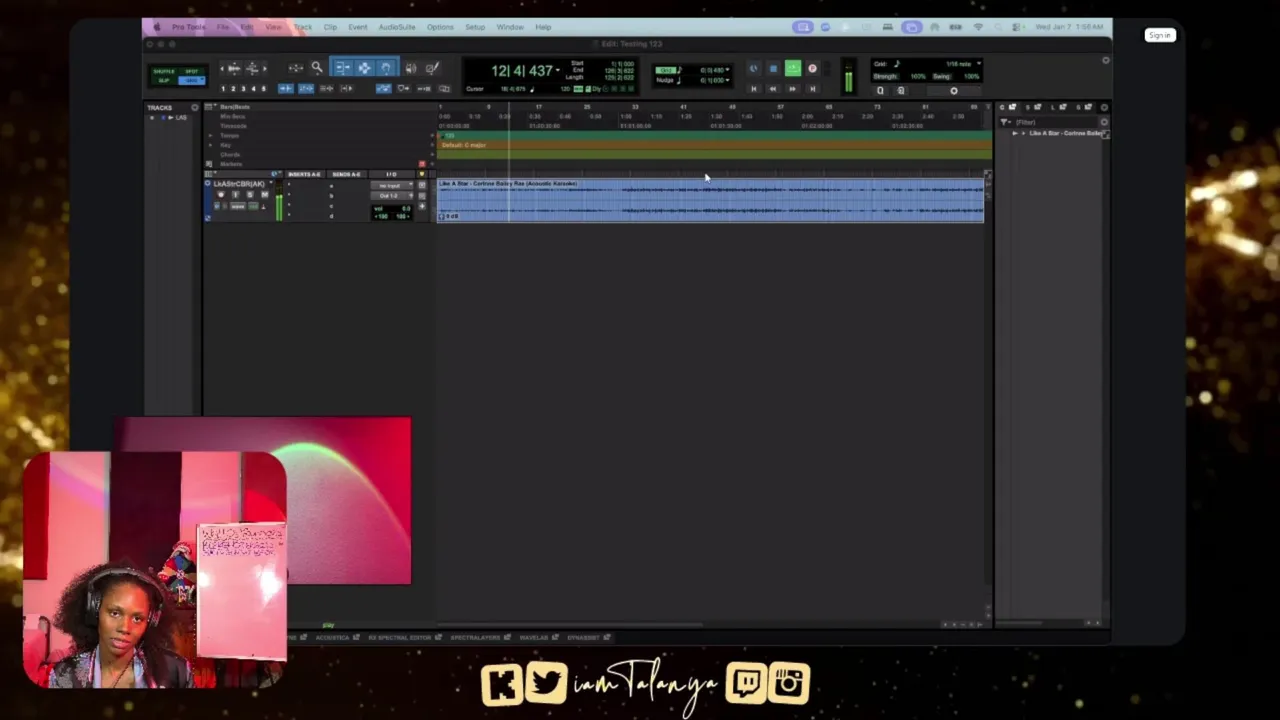This screenshot has width=1280, height=720.
Task: Open the Window menu
Action: pyautogui.click(x=509, y=27)
